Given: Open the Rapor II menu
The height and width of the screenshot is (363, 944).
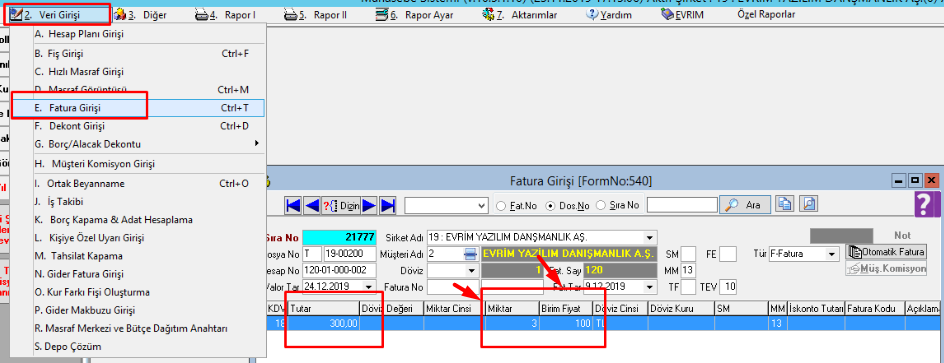Looking at the screenshot, I should coord(315,15).
